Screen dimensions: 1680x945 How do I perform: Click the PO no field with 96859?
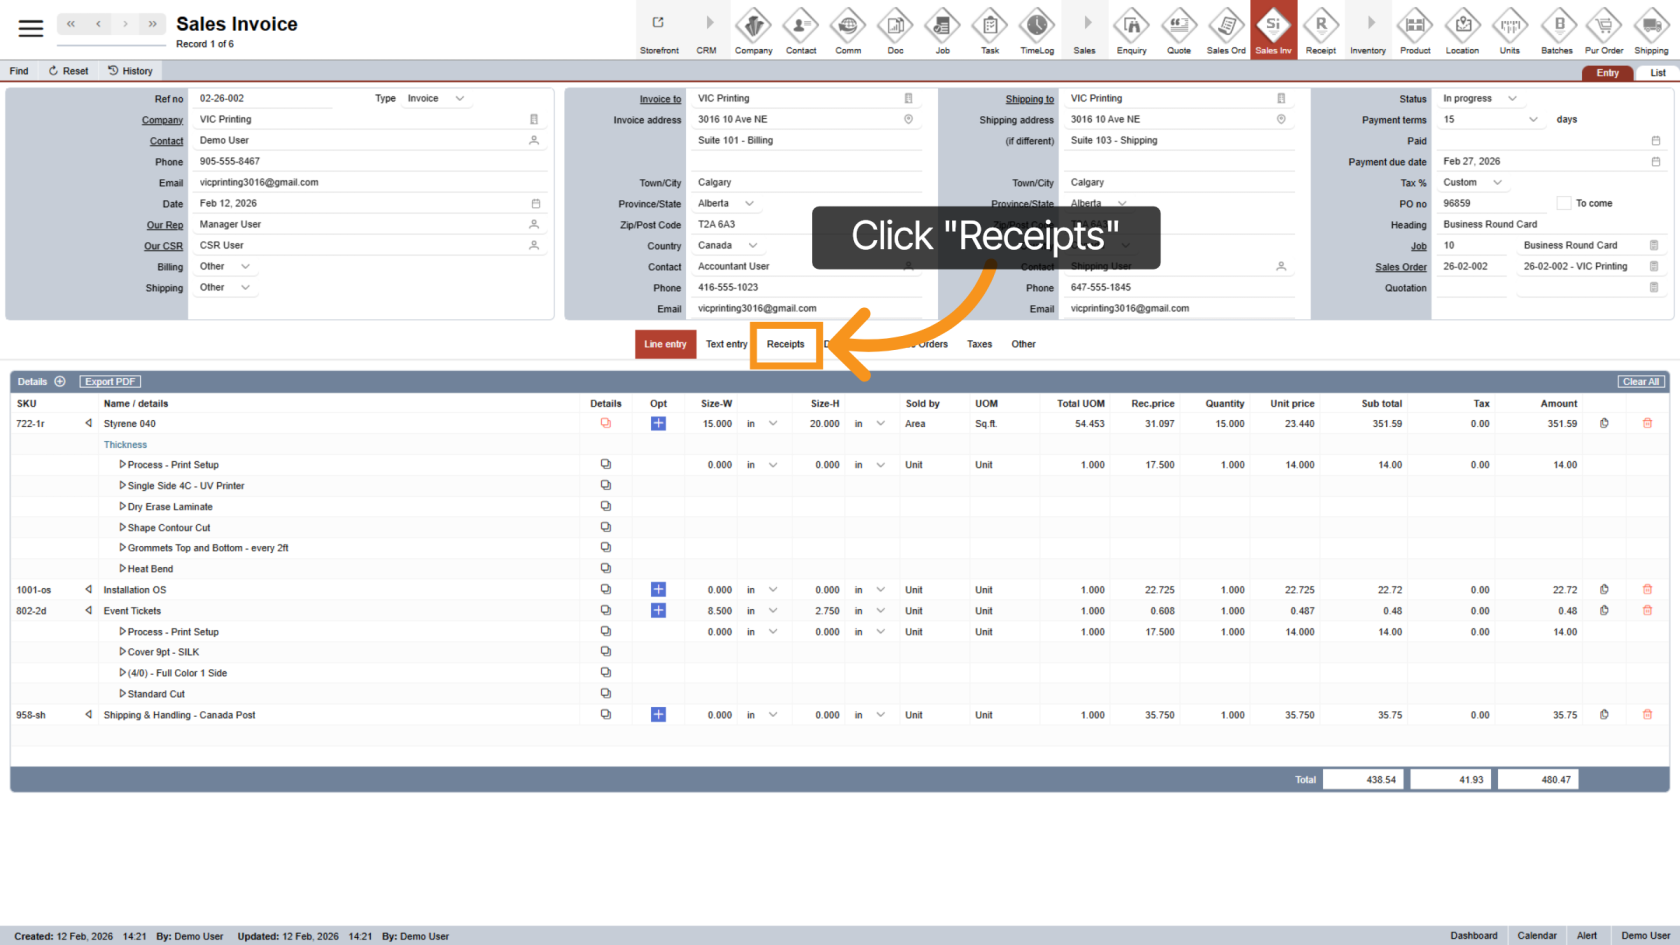coord(1492,204)
